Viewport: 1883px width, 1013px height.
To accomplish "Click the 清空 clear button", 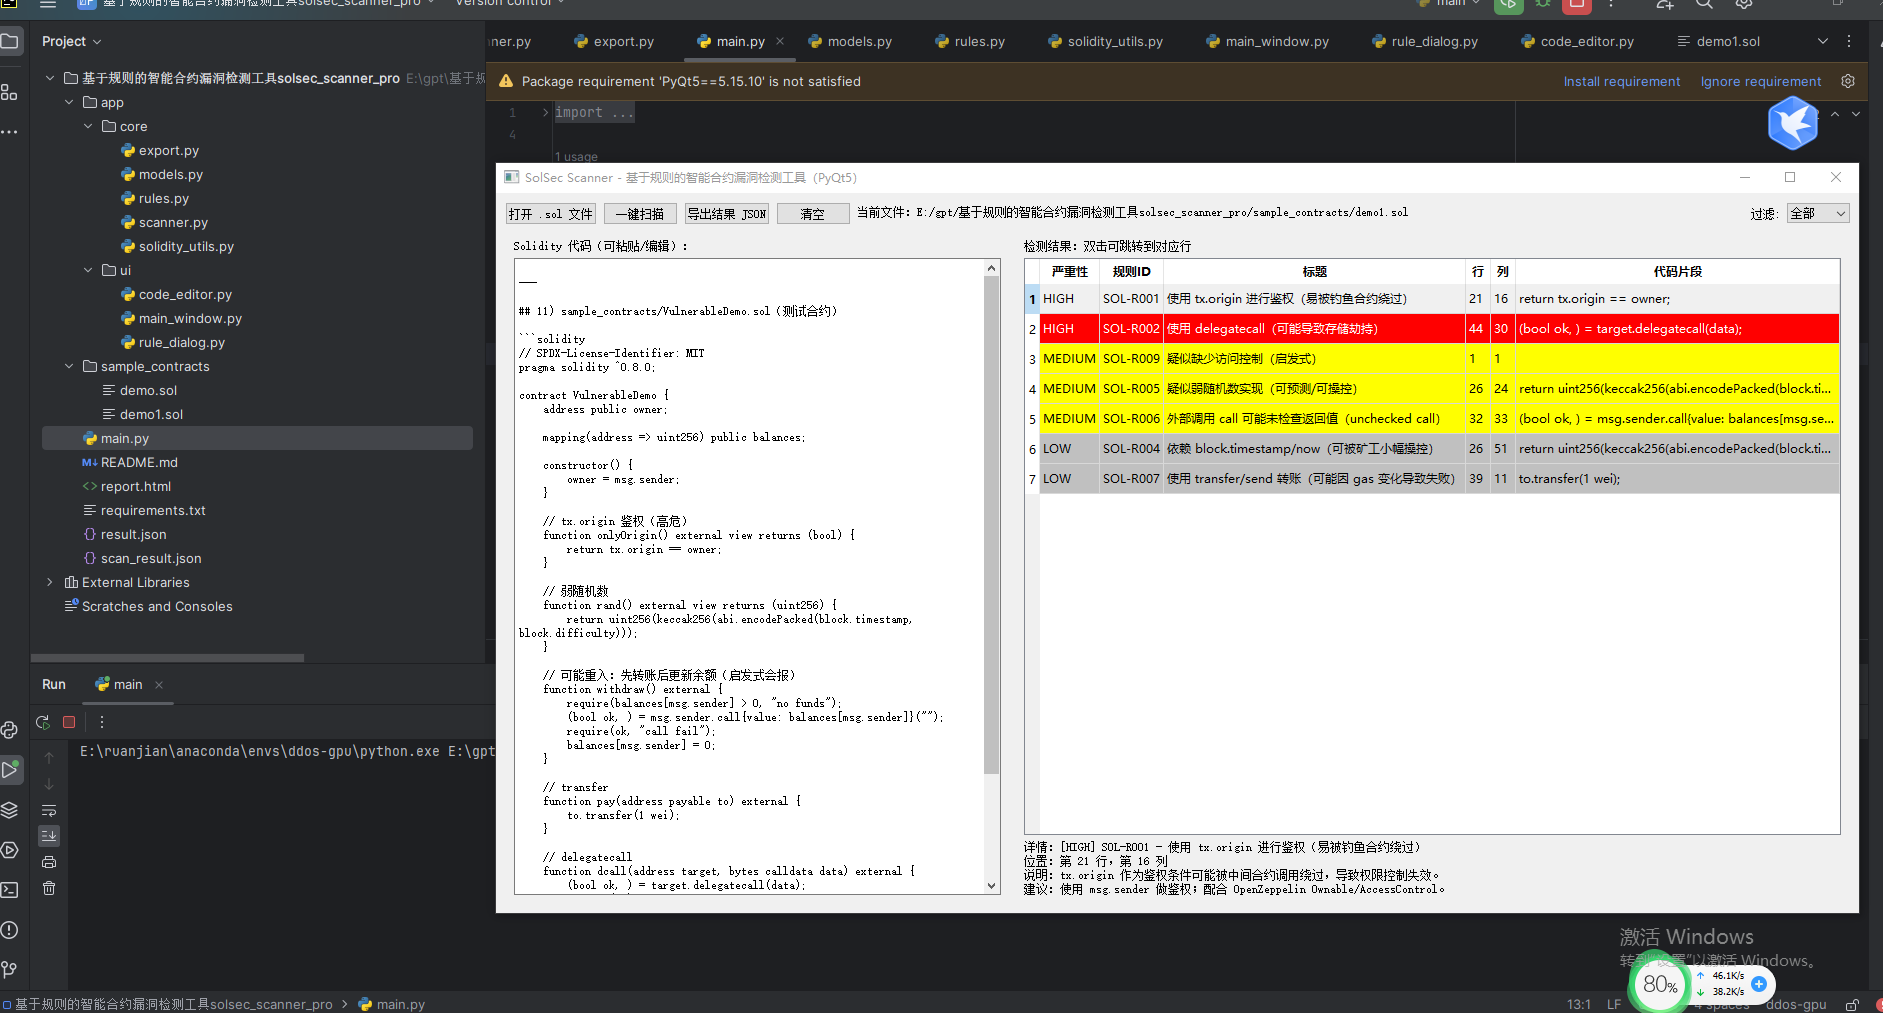I will pyautogui.click(x=813, y=214).
